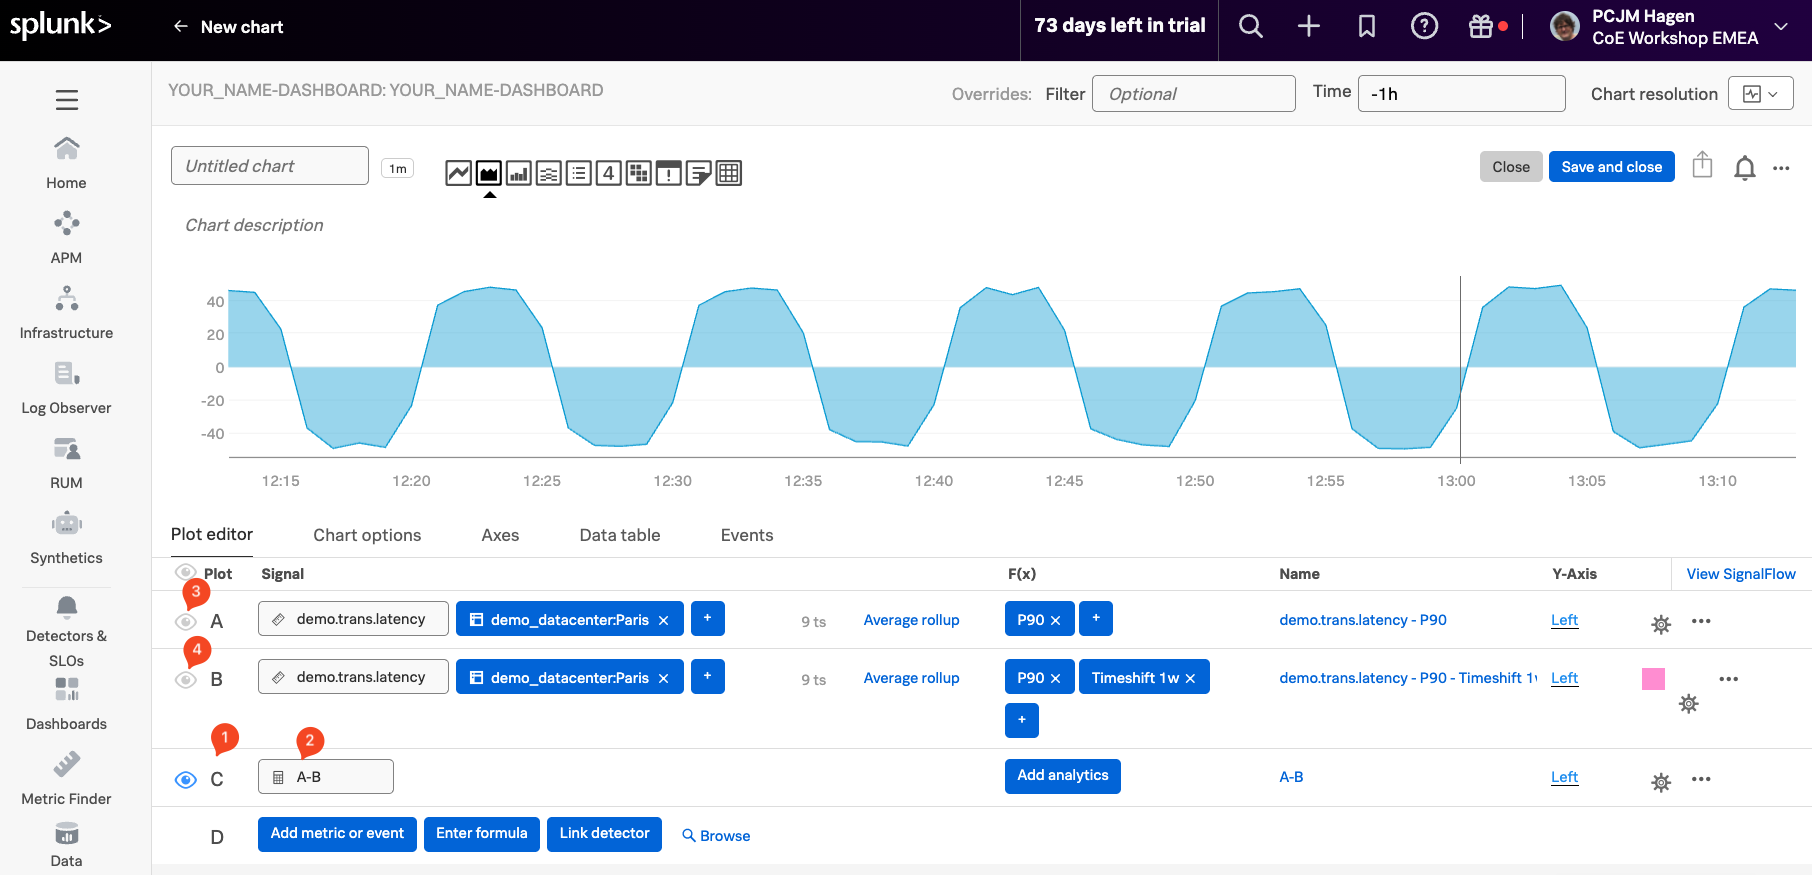Switch to the Chart options tab

pos(367,535)
